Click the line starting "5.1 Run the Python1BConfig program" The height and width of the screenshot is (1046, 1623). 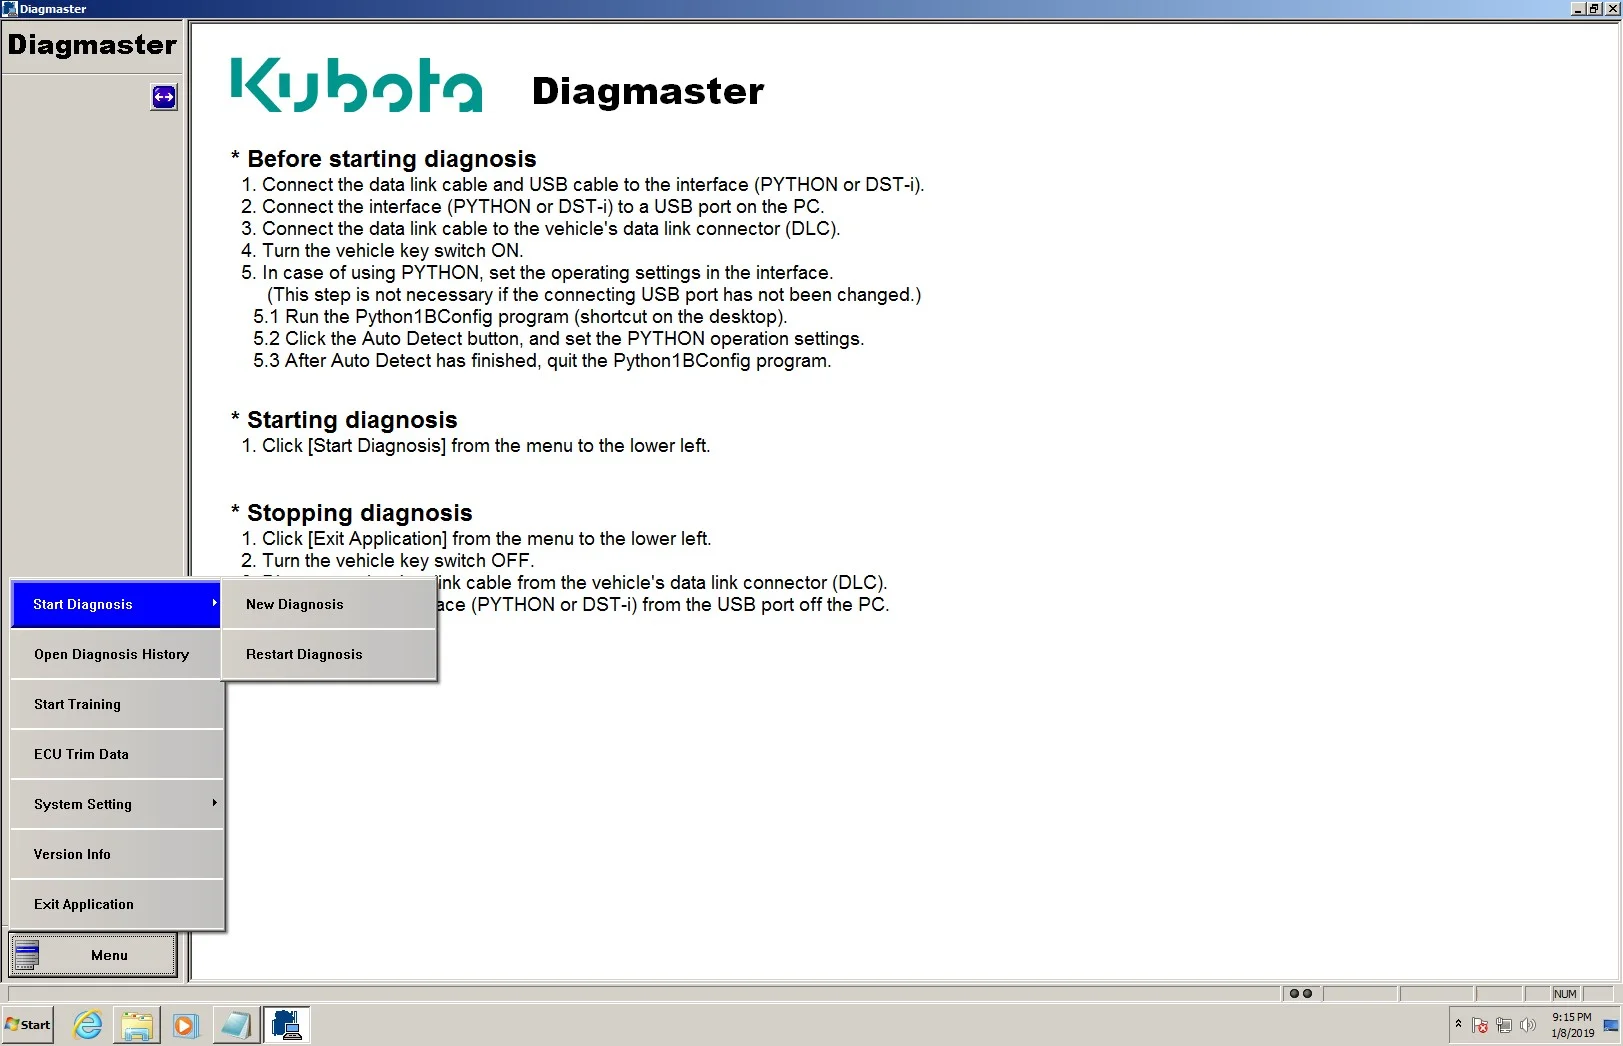pos(520,317)
